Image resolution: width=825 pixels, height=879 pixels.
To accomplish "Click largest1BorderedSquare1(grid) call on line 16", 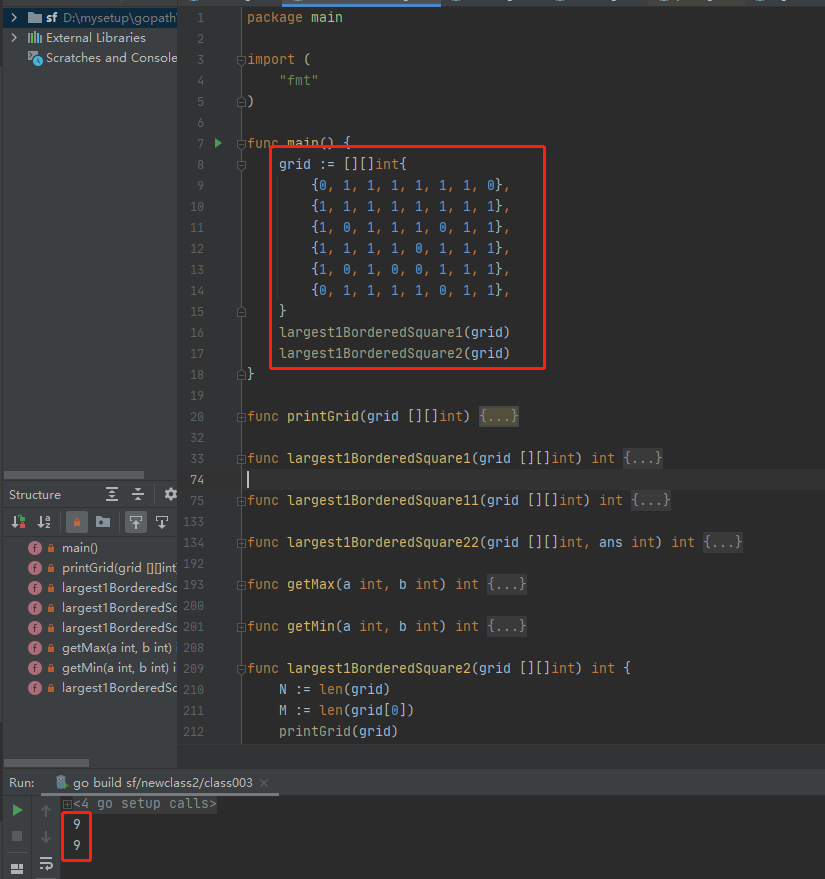I will tap(395, 332).
